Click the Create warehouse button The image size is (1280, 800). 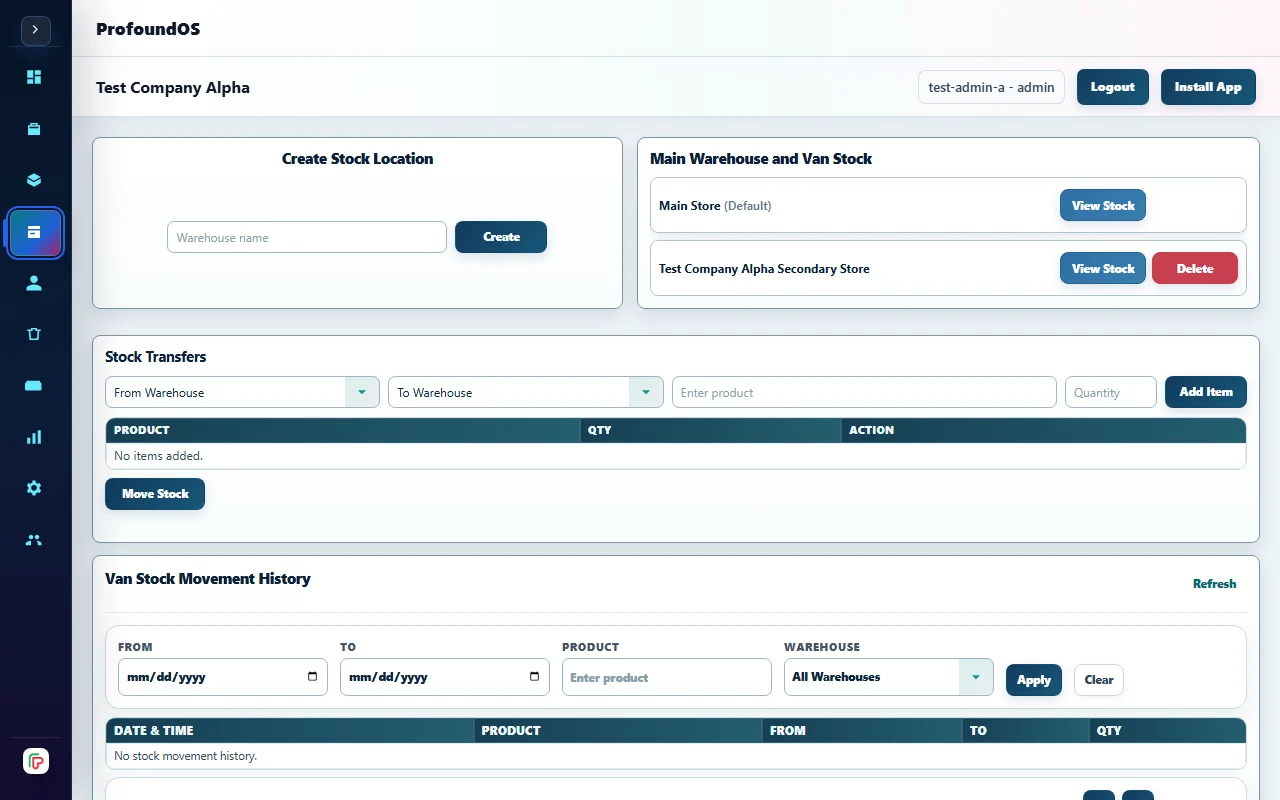501,237
